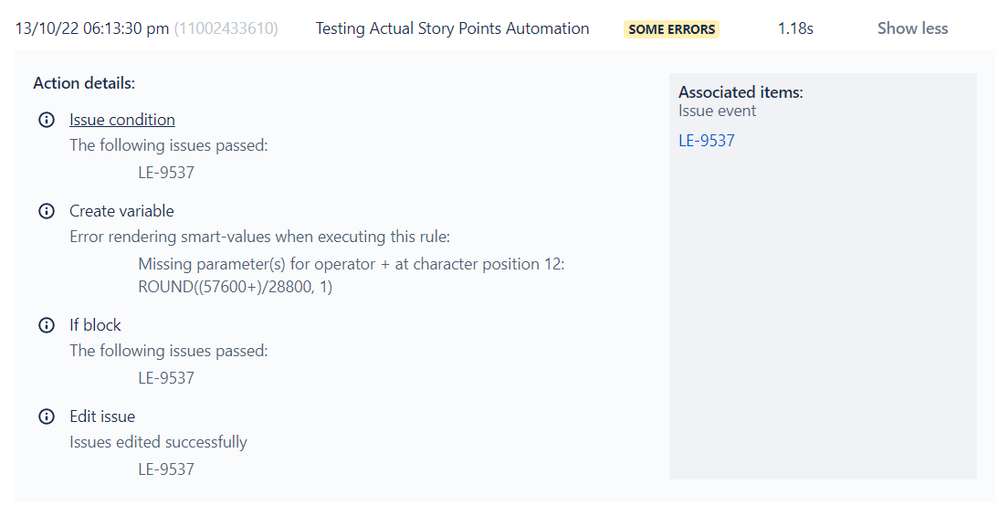
Task: Open LE-9537 link under Associated items
Action: click(x=706, y=141)
